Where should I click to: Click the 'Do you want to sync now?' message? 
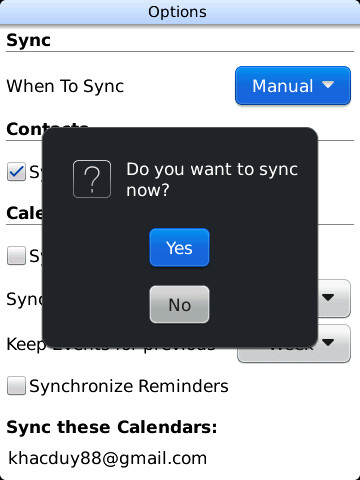point(212,179)
